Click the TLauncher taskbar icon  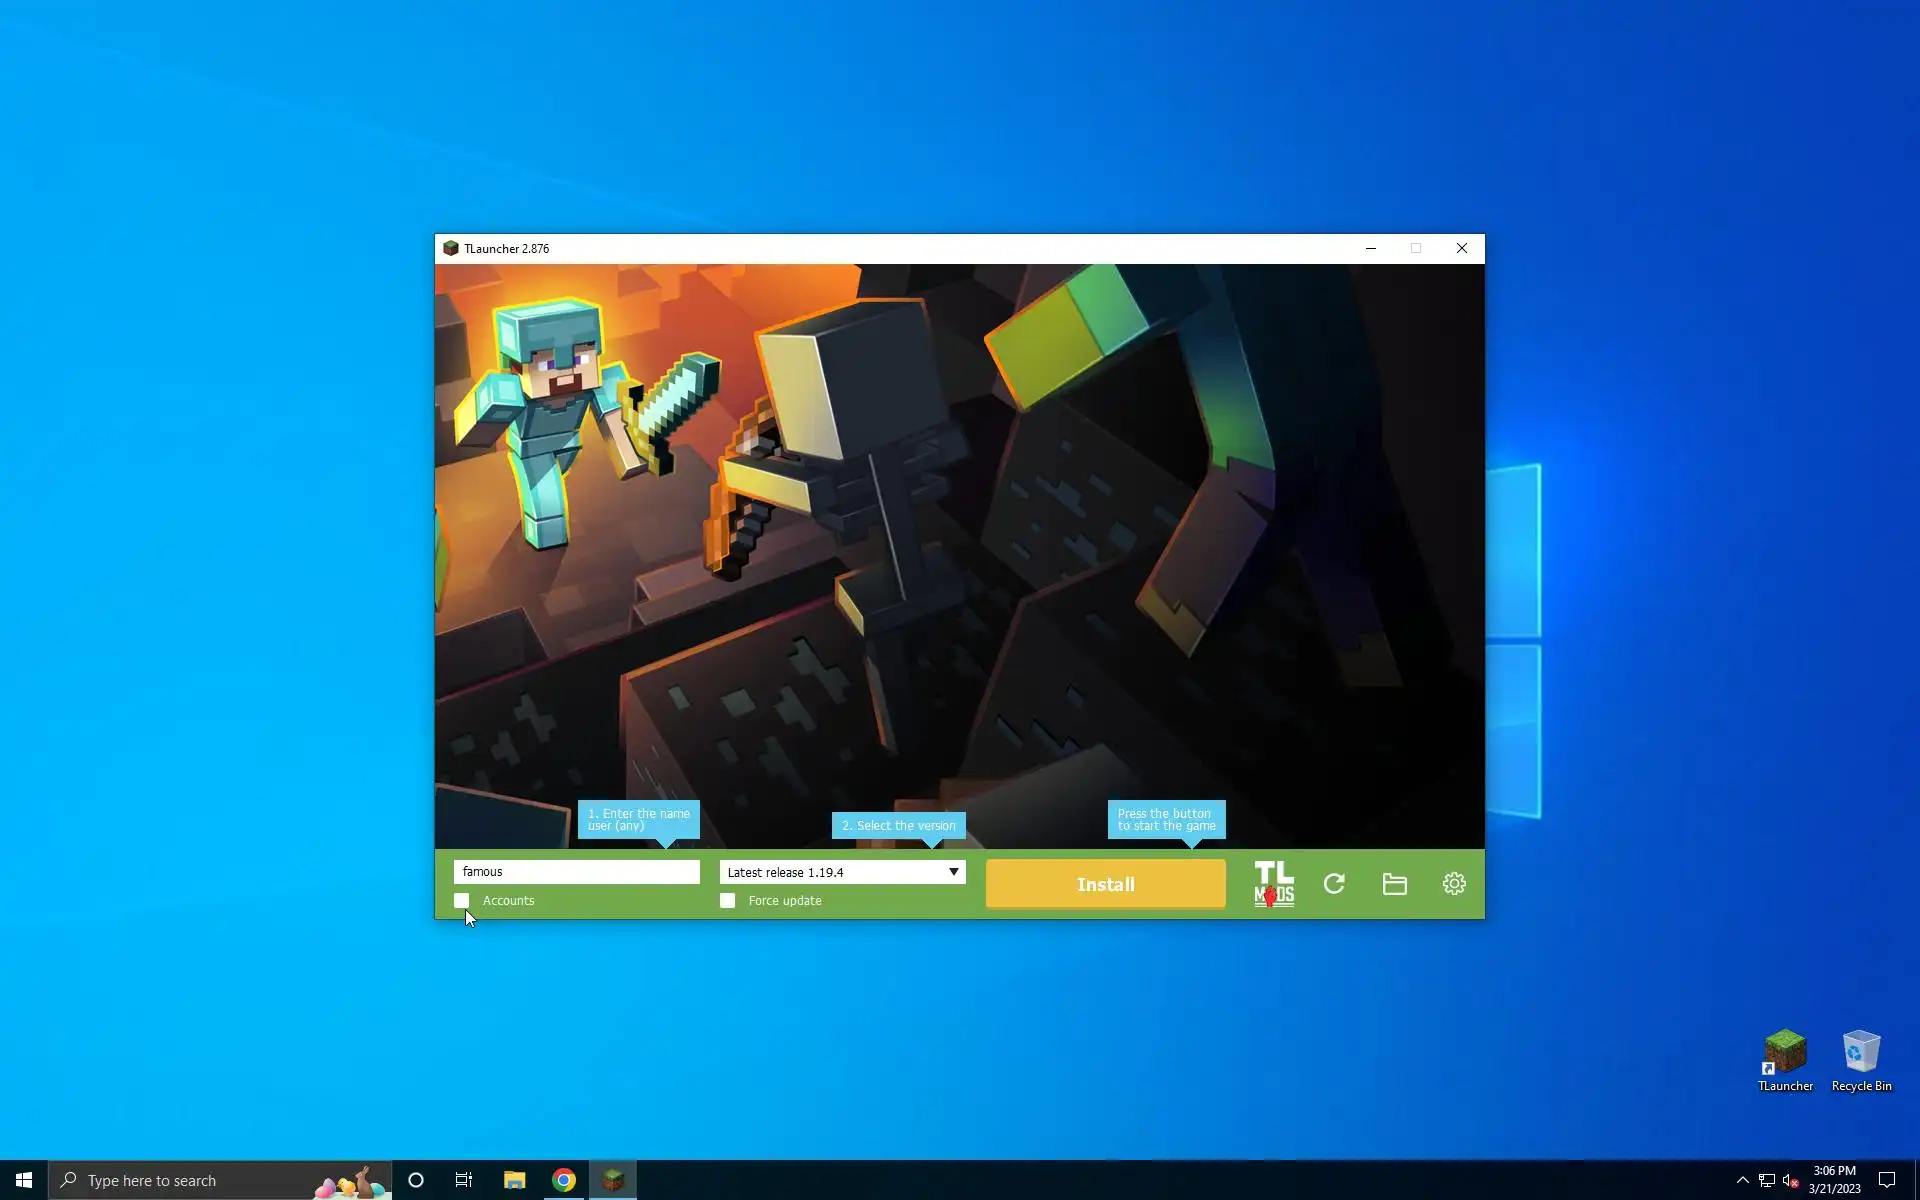tap(613, 1180)
